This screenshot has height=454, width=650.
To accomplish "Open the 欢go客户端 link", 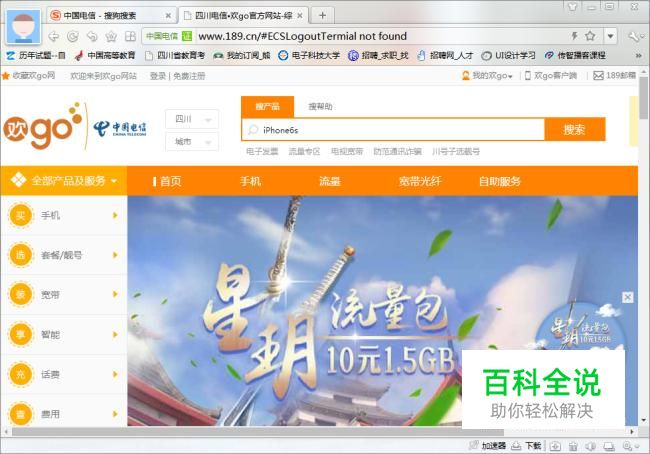I will pos(551,75).
